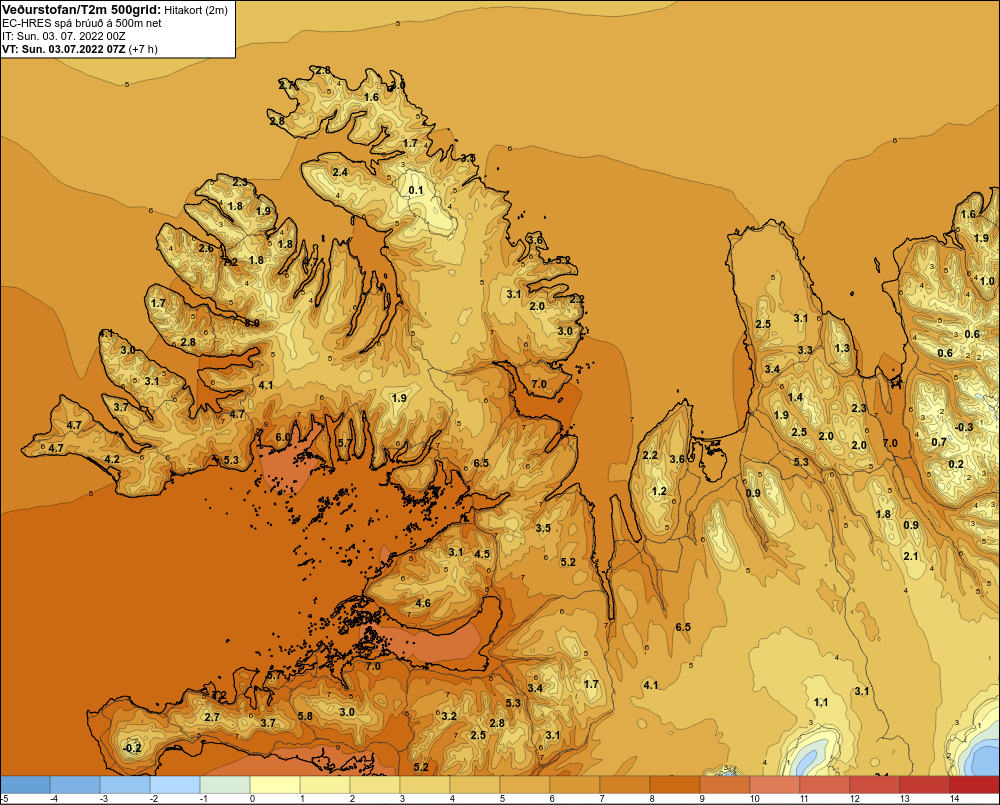Click the legend swatch between 2 and 3
Screen dimensions: 1000x805
375,784
